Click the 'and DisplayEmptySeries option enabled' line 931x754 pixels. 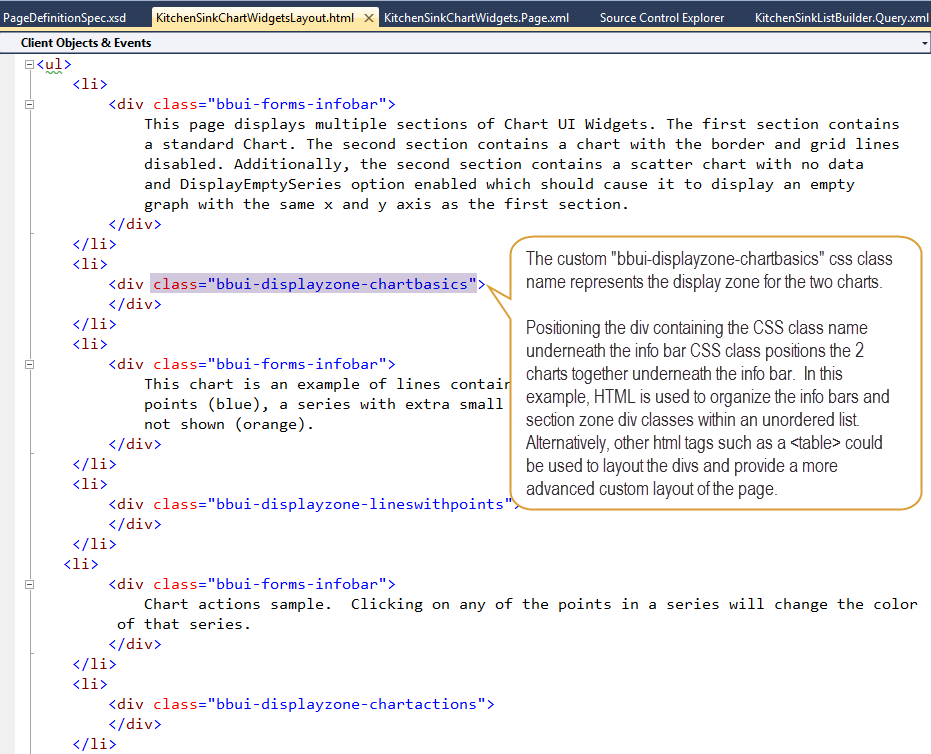(x=499, y=185)
